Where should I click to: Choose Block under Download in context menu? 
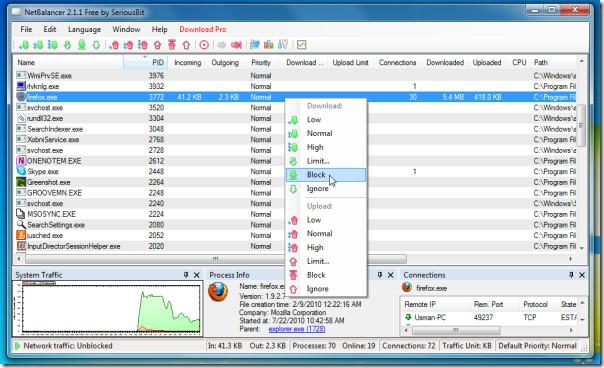tap(326, 175)
